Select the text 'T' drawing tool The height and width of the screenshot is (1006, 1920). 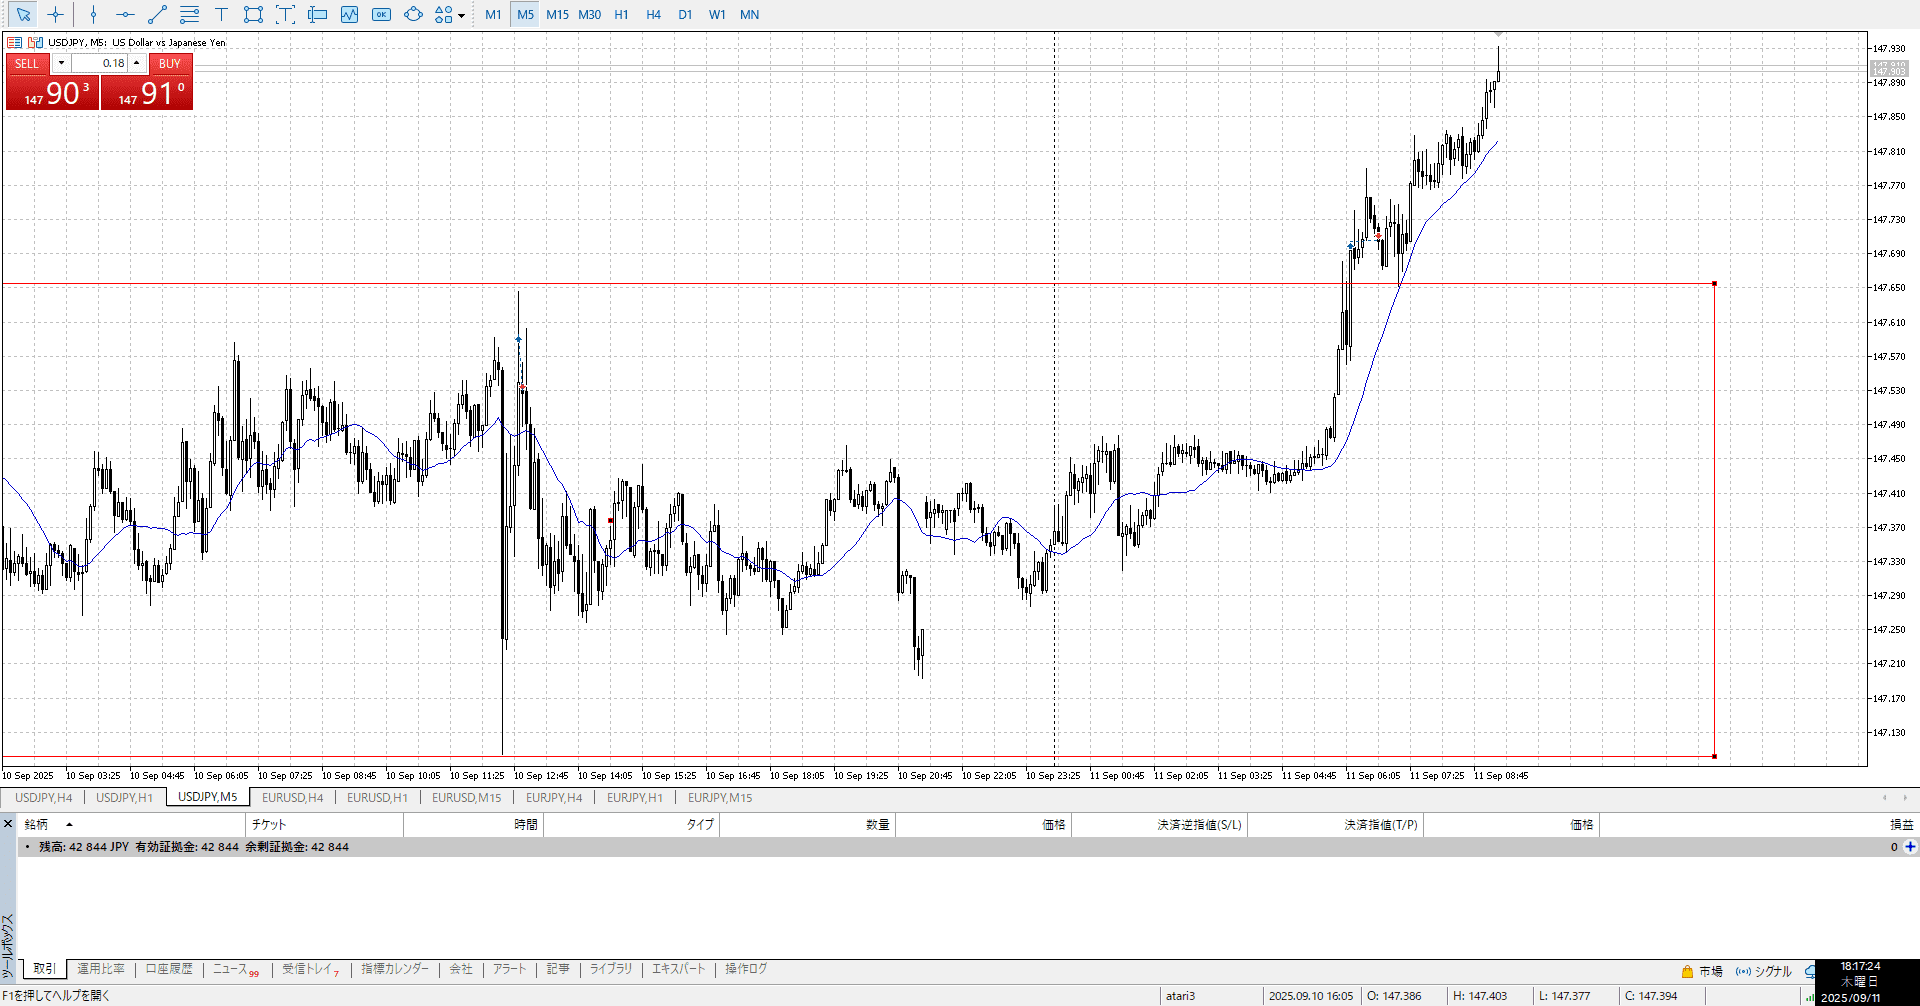221,15
